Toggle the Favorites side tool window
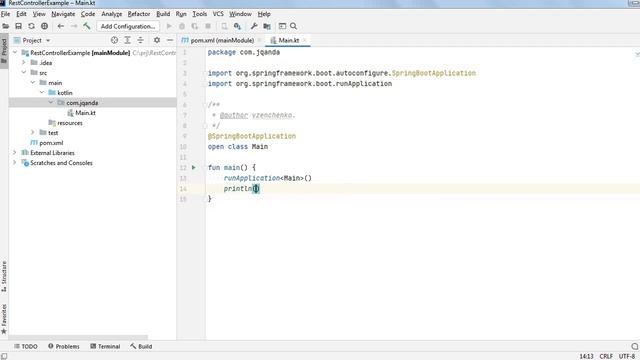Viewport: 640px width, 360px height. coord(4,320)
